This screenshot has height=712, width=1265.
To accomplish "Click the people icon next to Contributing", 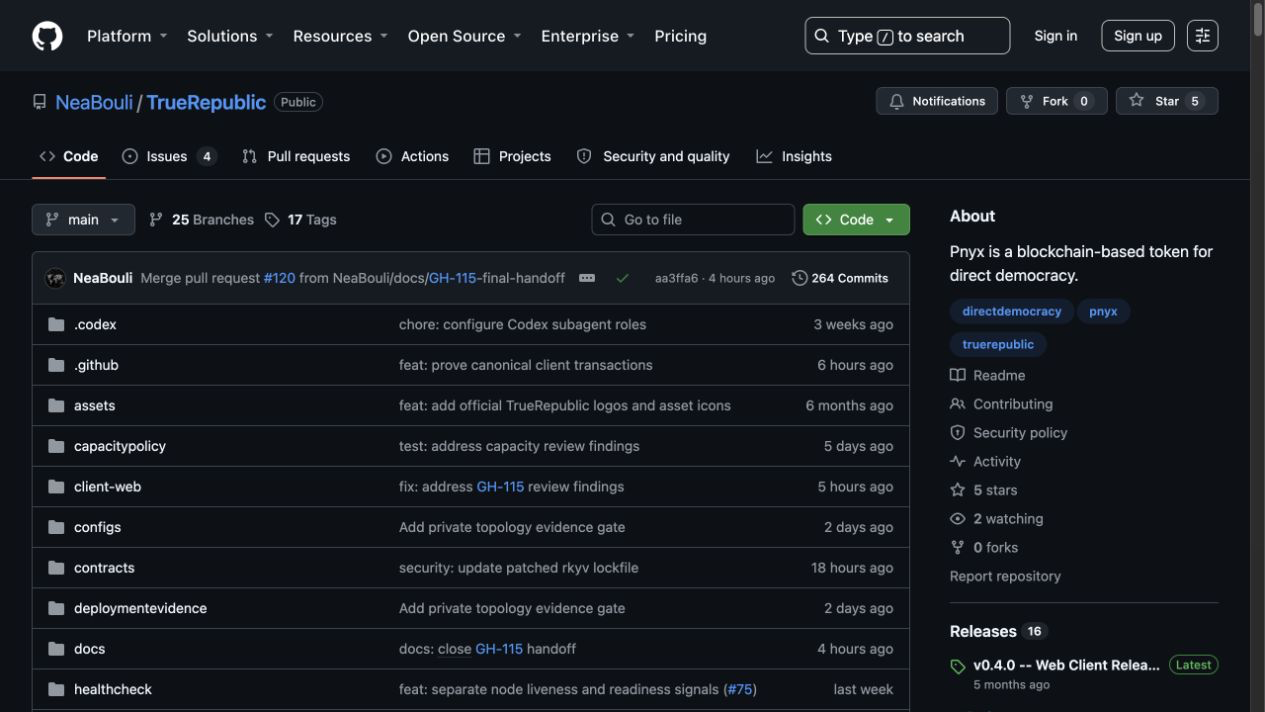I will pyautogui.click(x=957, y=404).
